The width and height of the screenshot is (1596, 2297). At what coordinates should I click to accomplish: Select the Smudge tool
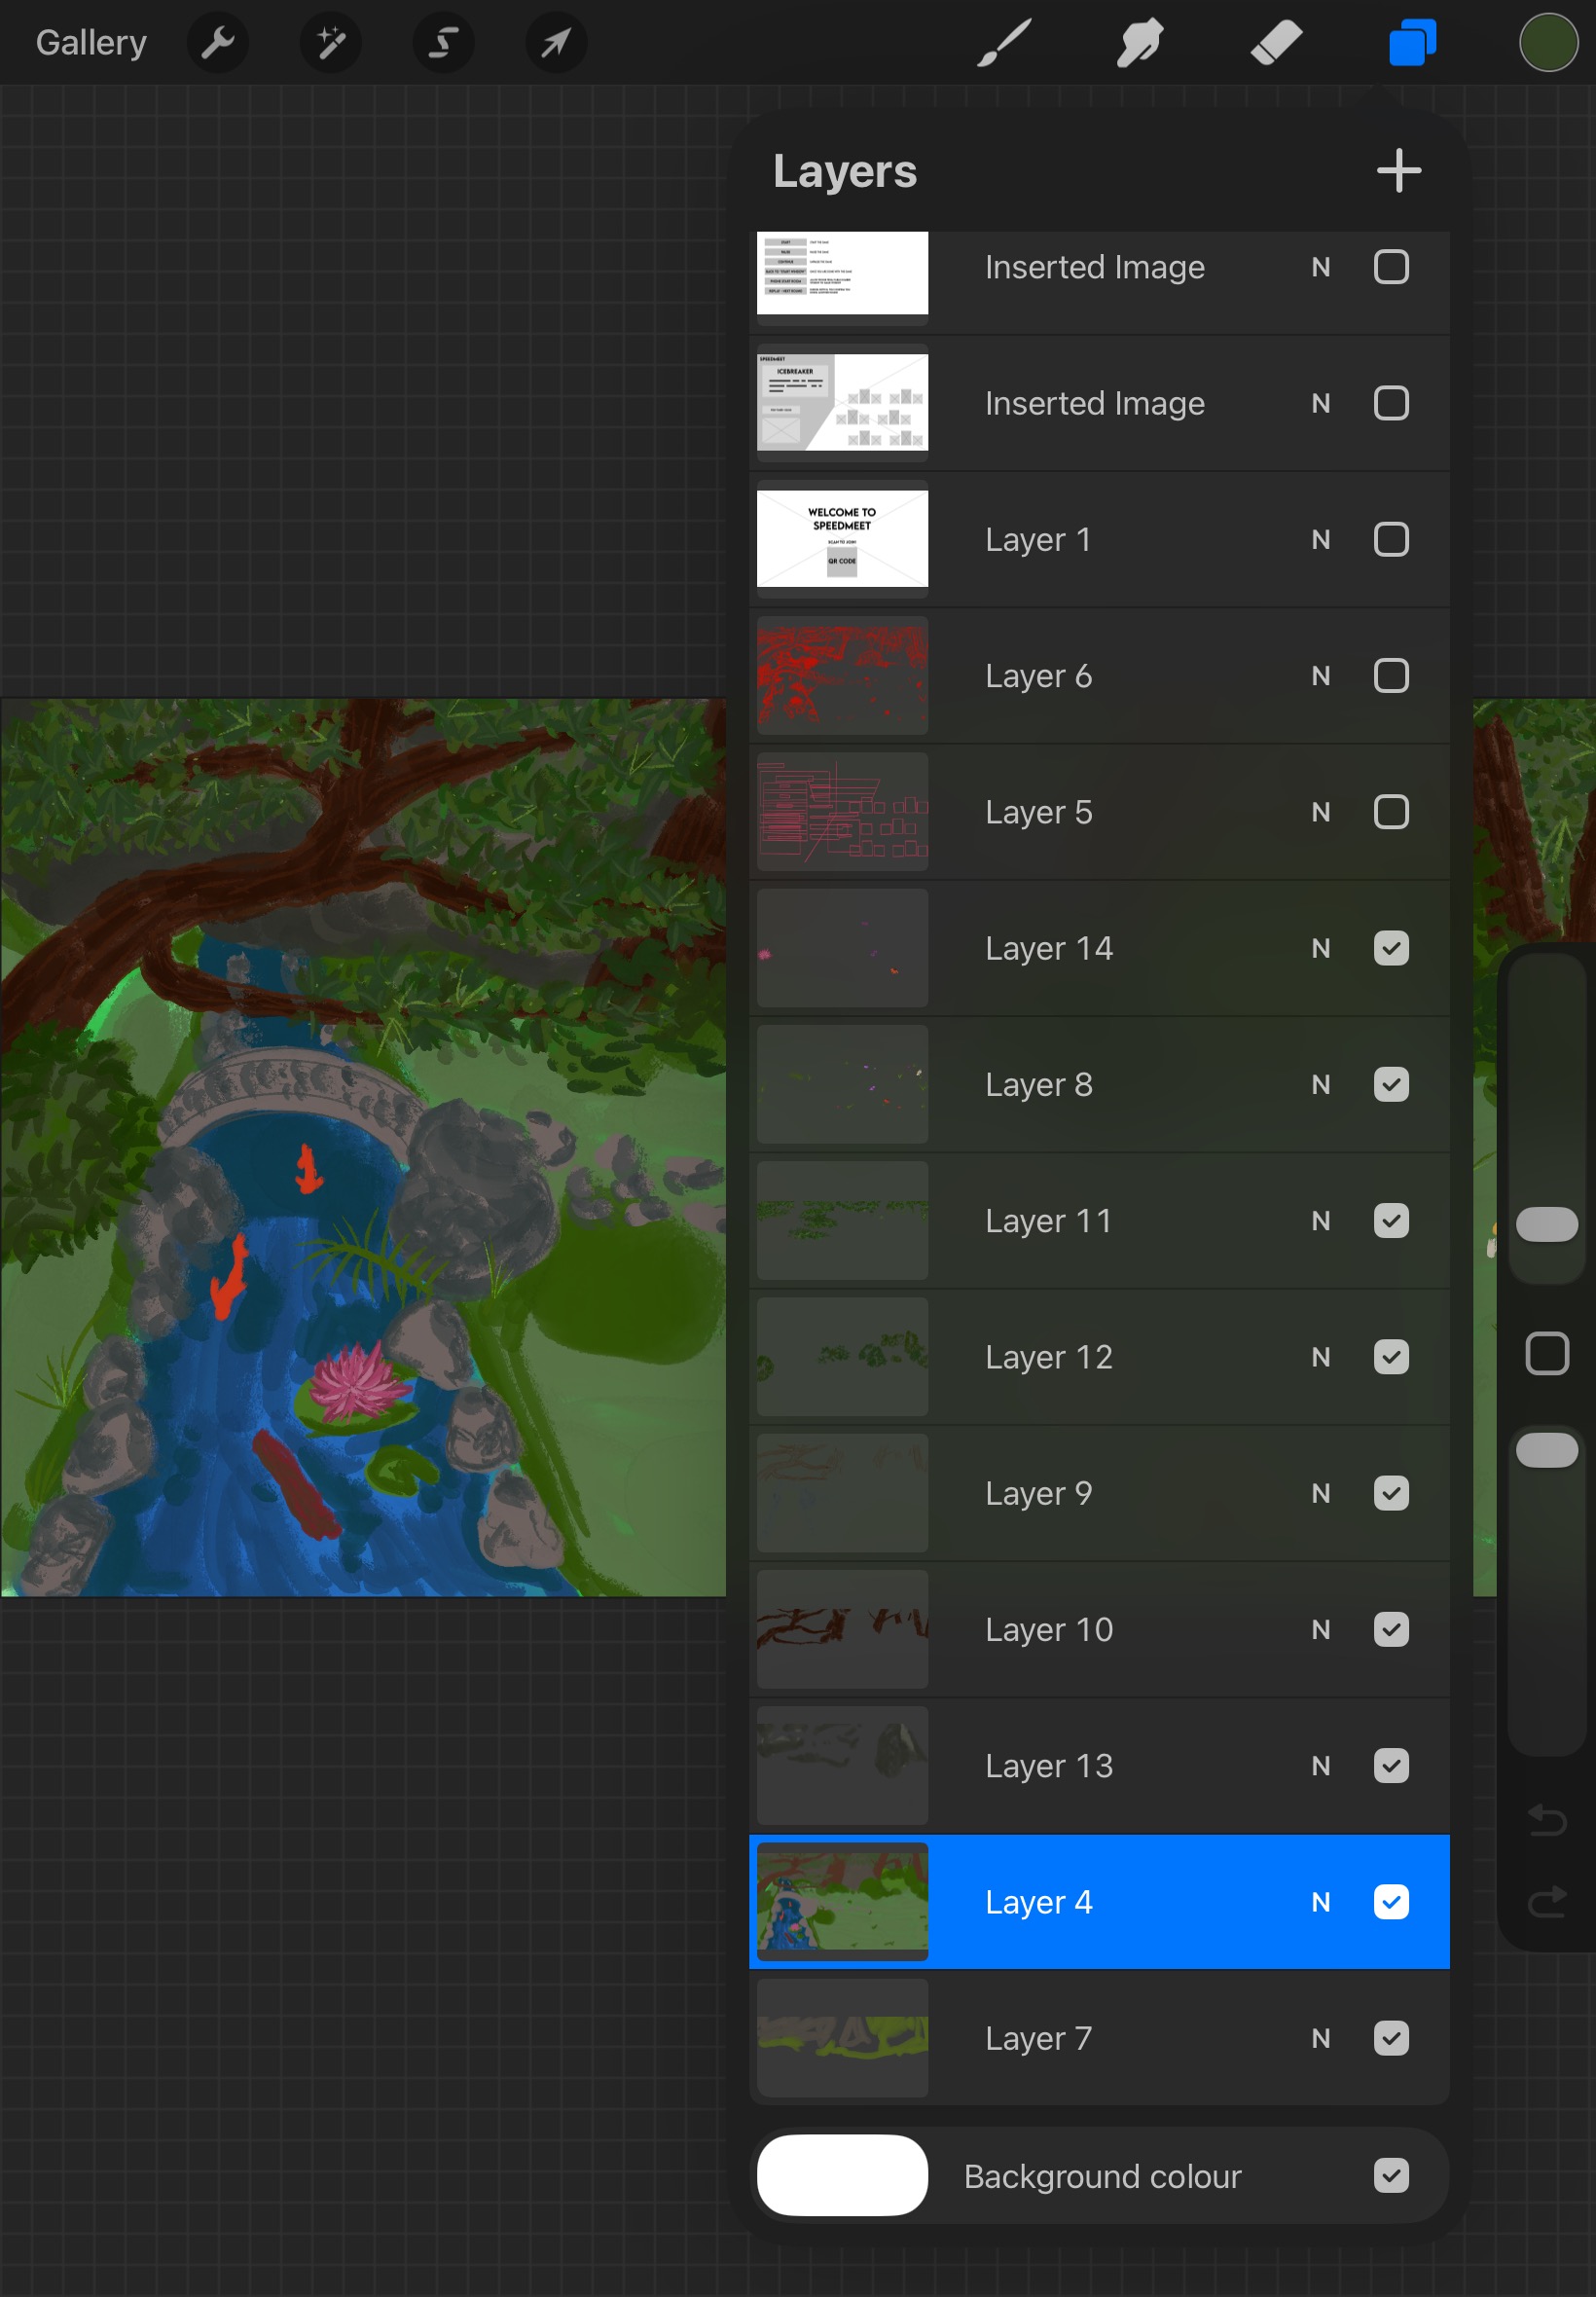[x=1139, y=43]
